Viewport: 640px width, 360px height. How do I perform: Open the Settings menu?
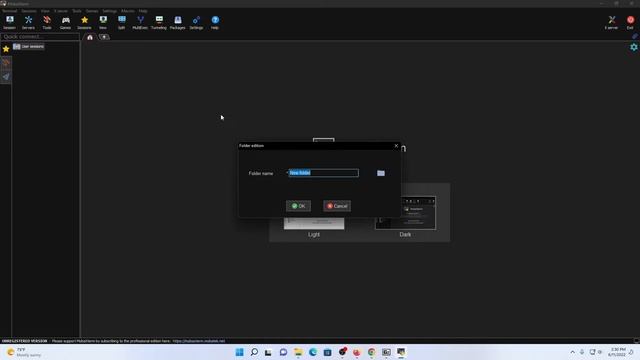109,11
